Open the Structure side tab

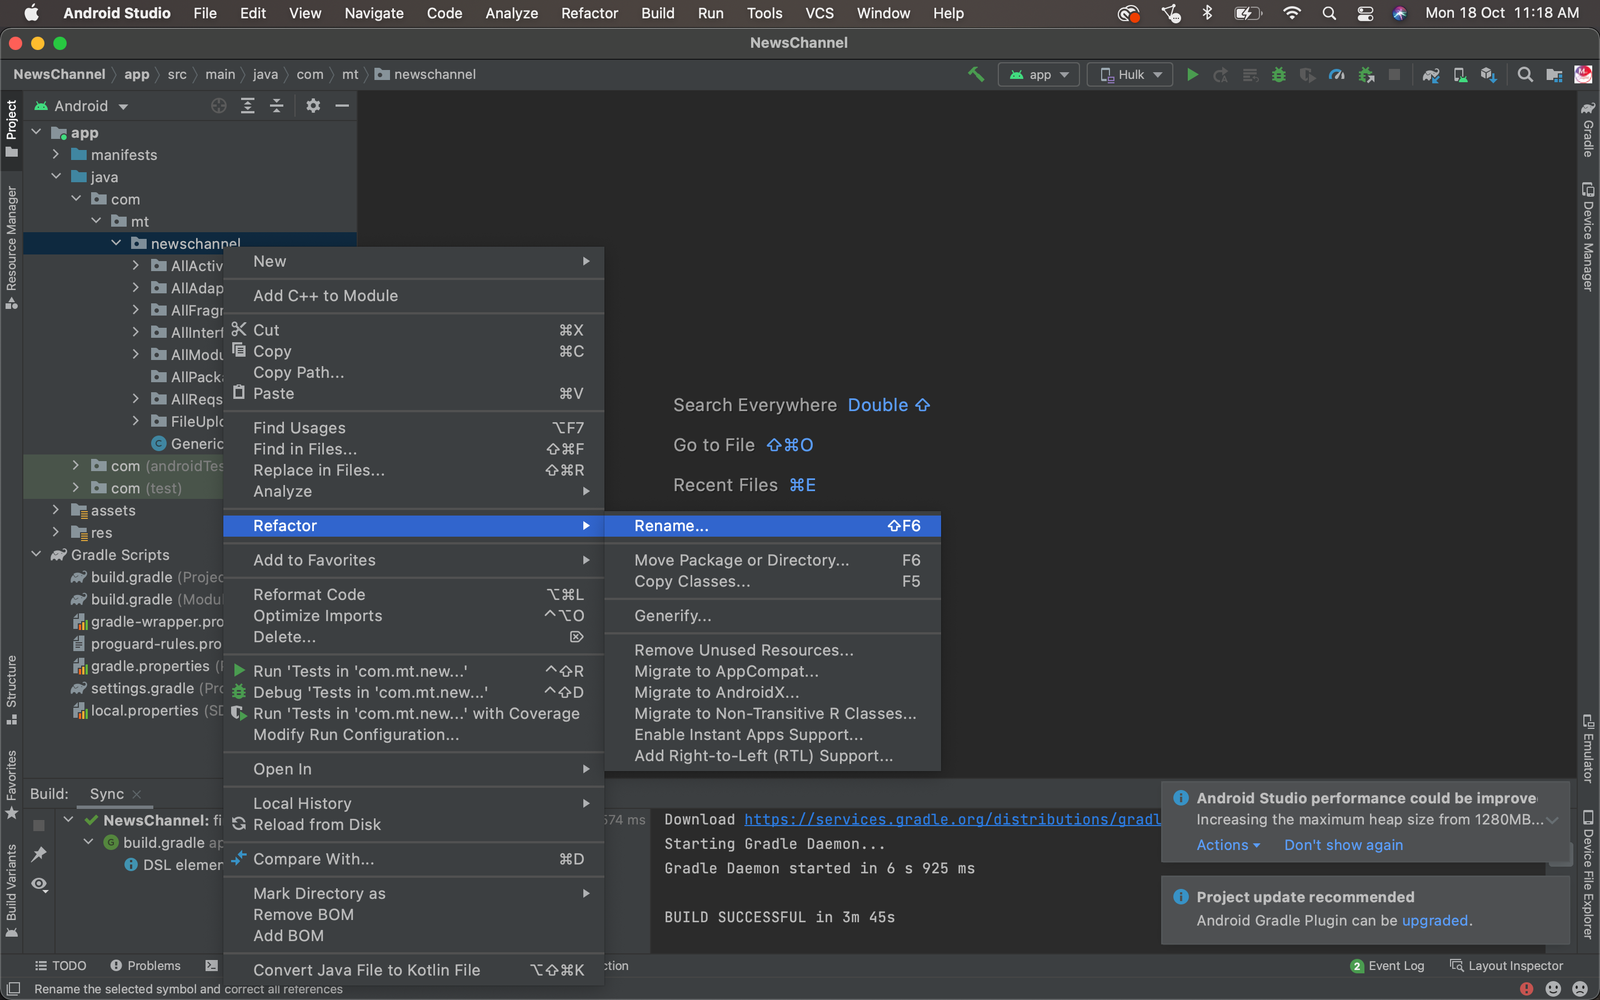12,689
